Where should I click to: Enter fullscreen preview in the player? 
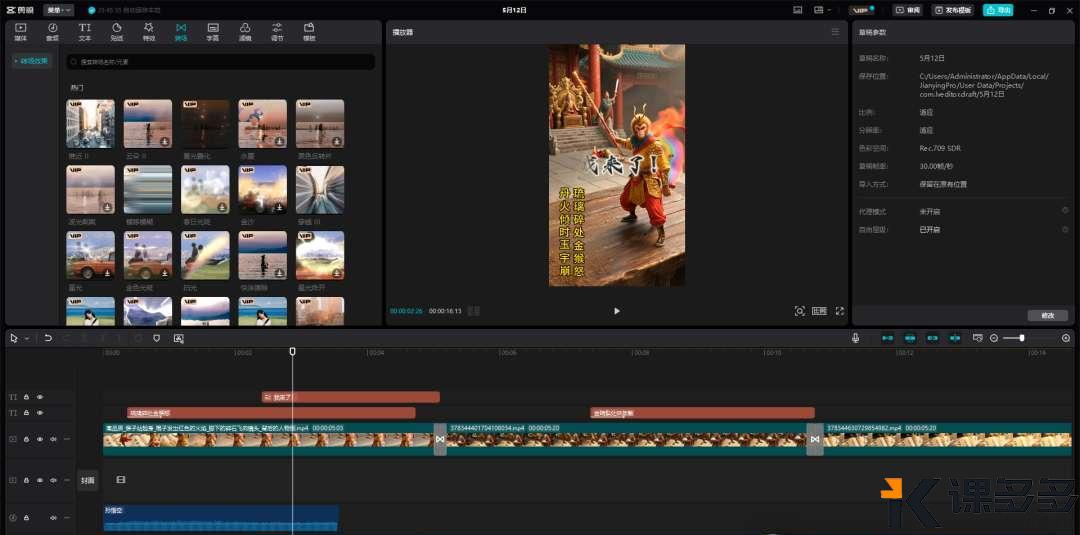tap(840, 311)
